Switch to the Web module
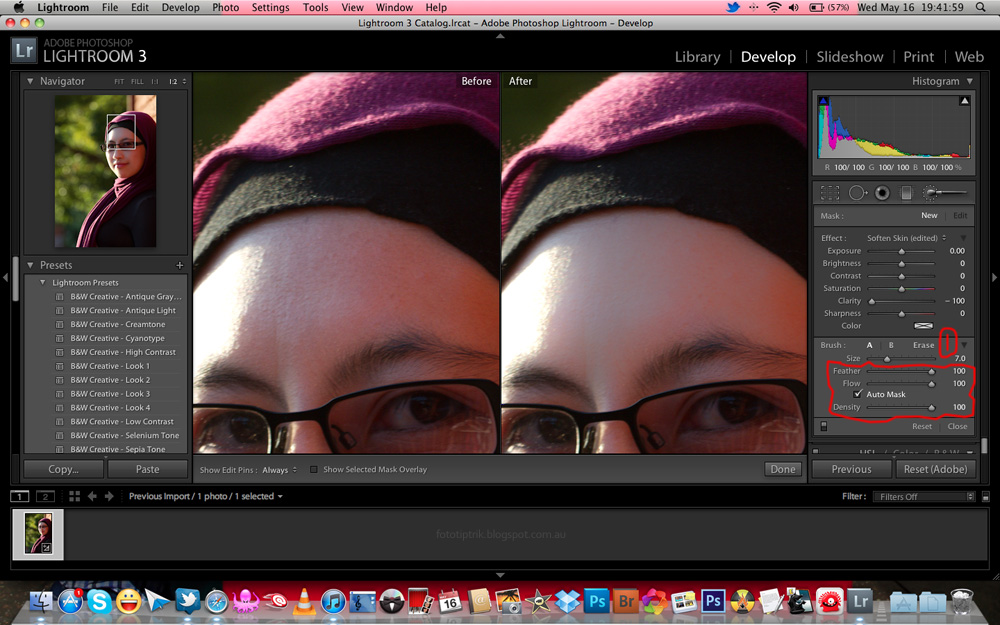 coord(969,57)
